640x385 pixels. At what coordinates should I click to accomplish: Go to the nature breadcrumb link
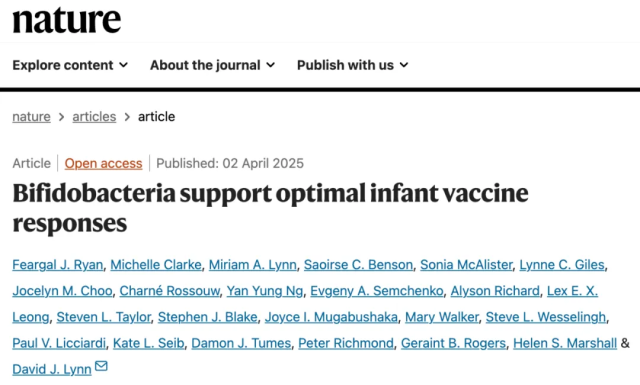pos(31,117)
